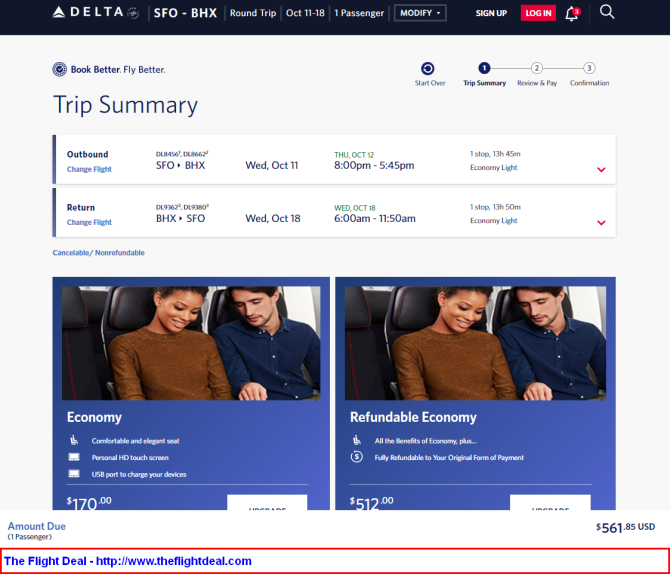
Task: Click screen icon beside Personal HD touch screen
Action: pyautogui.click(x=74, y=457)
